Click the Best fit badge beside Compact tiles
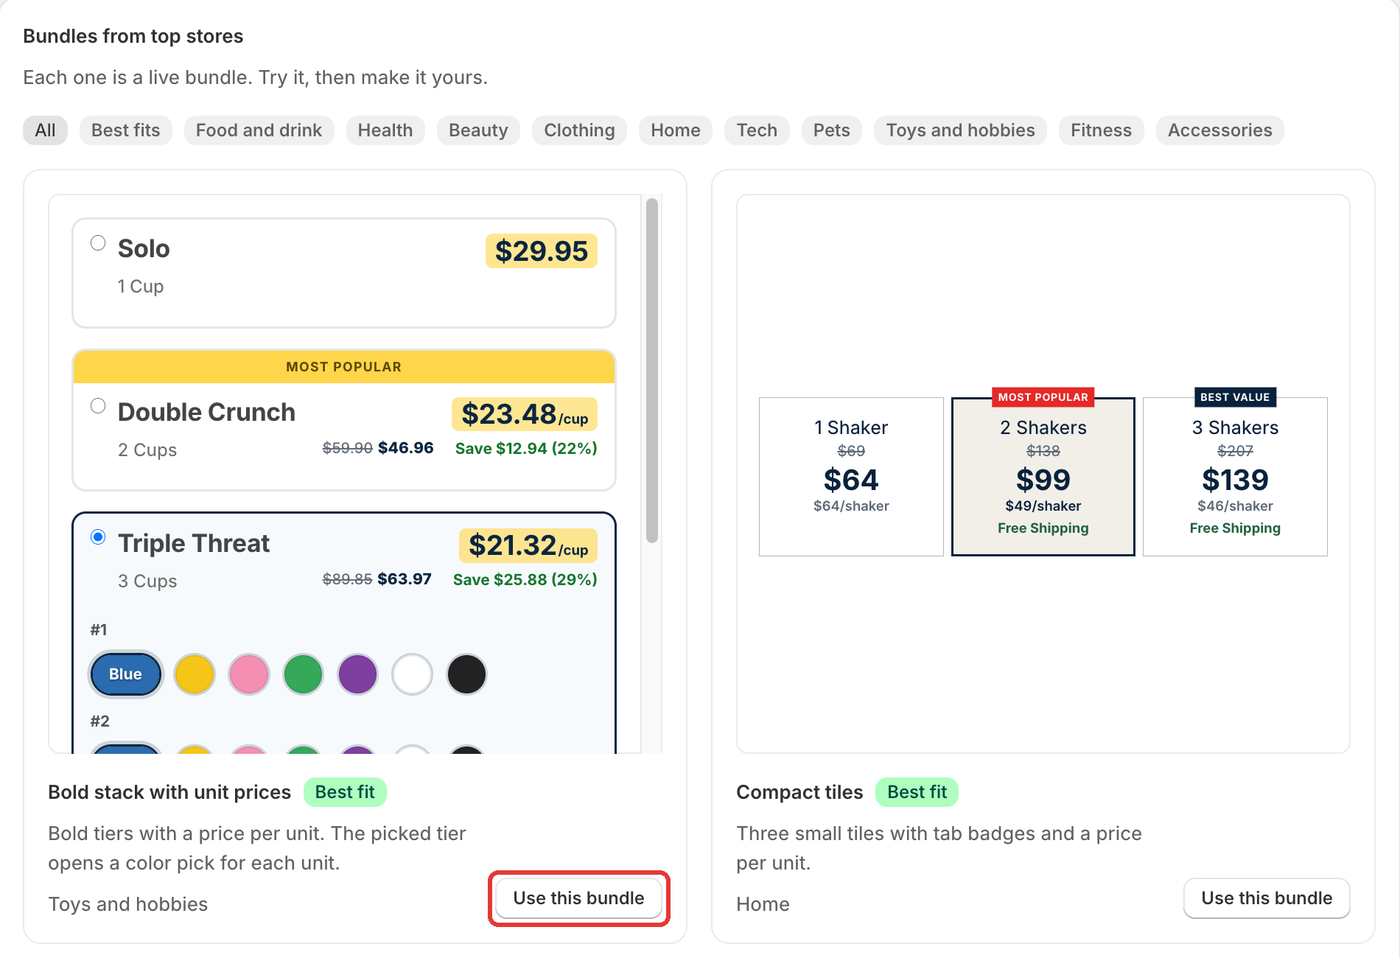This screenshot has width=1400, height=958. [x=917, y=792]
